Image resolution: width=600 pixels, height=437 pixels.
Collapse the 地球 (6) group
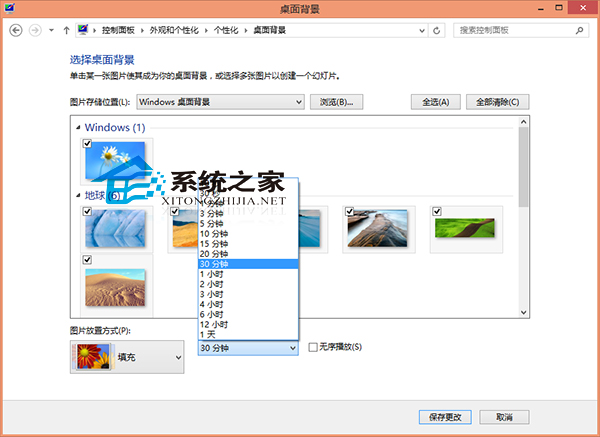[x=78, y=196]
